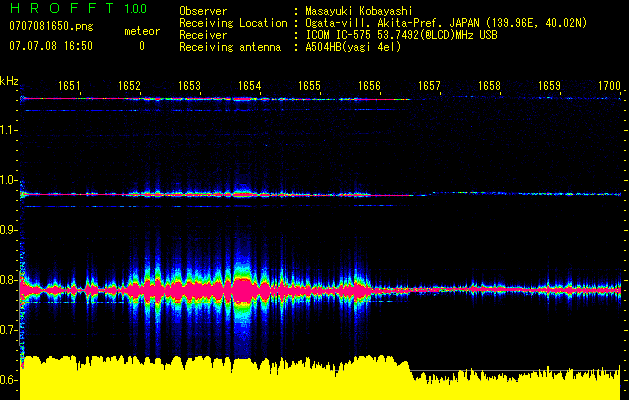Click the 1652 time axis marker

(130, 86)
